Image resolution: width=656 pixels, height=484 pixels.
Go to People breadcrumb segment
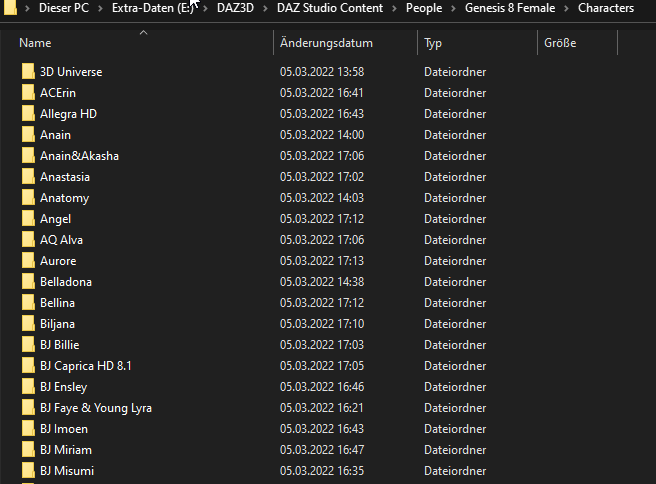point(424,8)
